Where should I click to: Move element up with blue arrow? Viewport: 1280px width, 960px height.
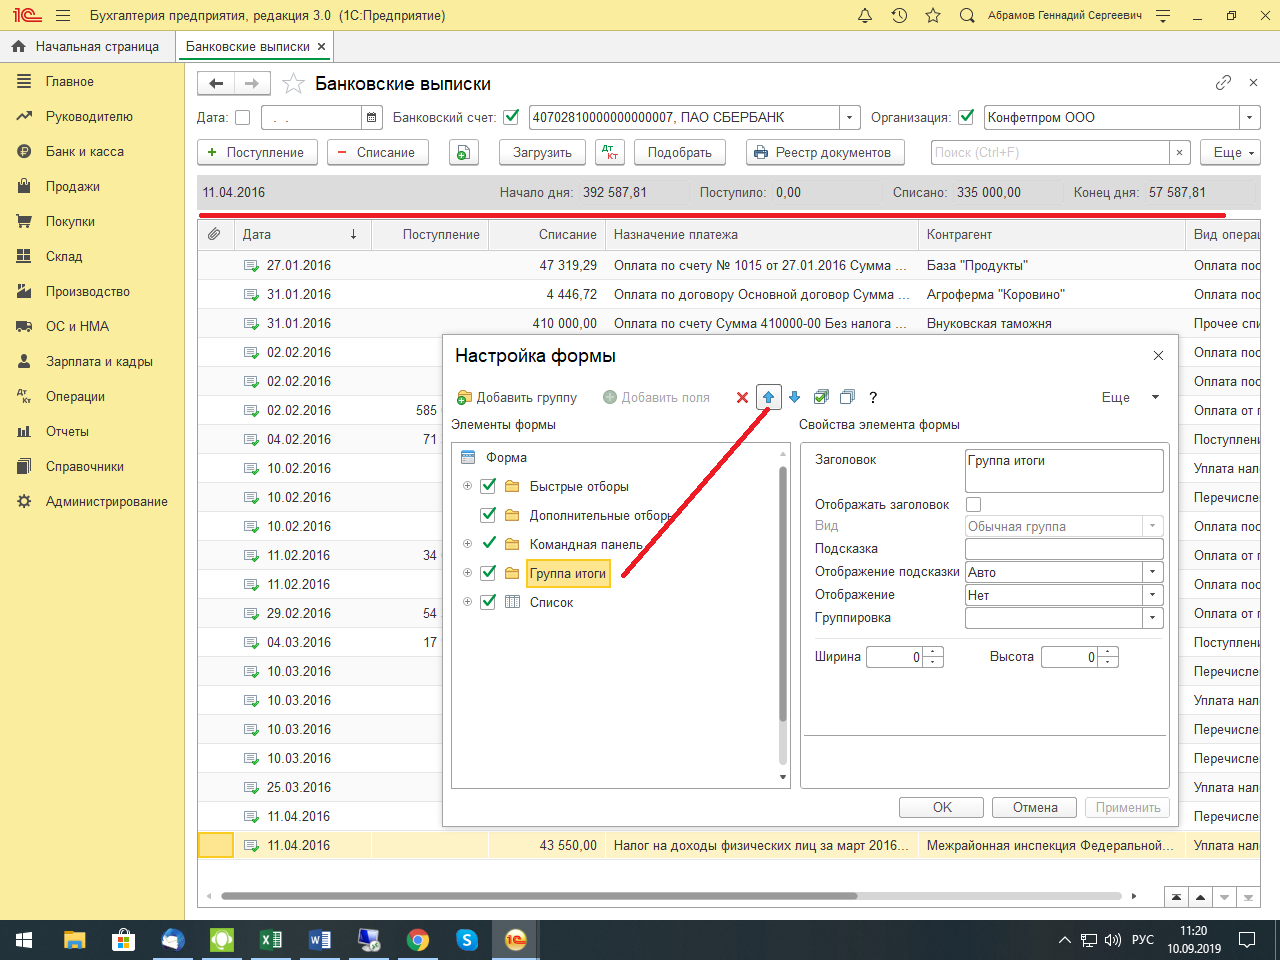coord(768,398)
